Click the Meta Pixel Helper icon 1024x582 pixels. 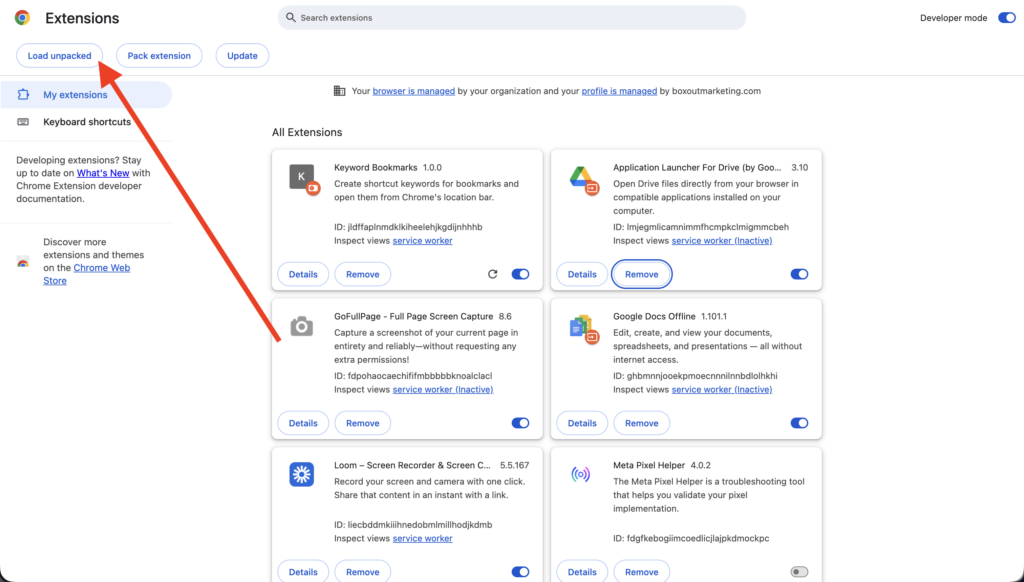click(582, 474)
